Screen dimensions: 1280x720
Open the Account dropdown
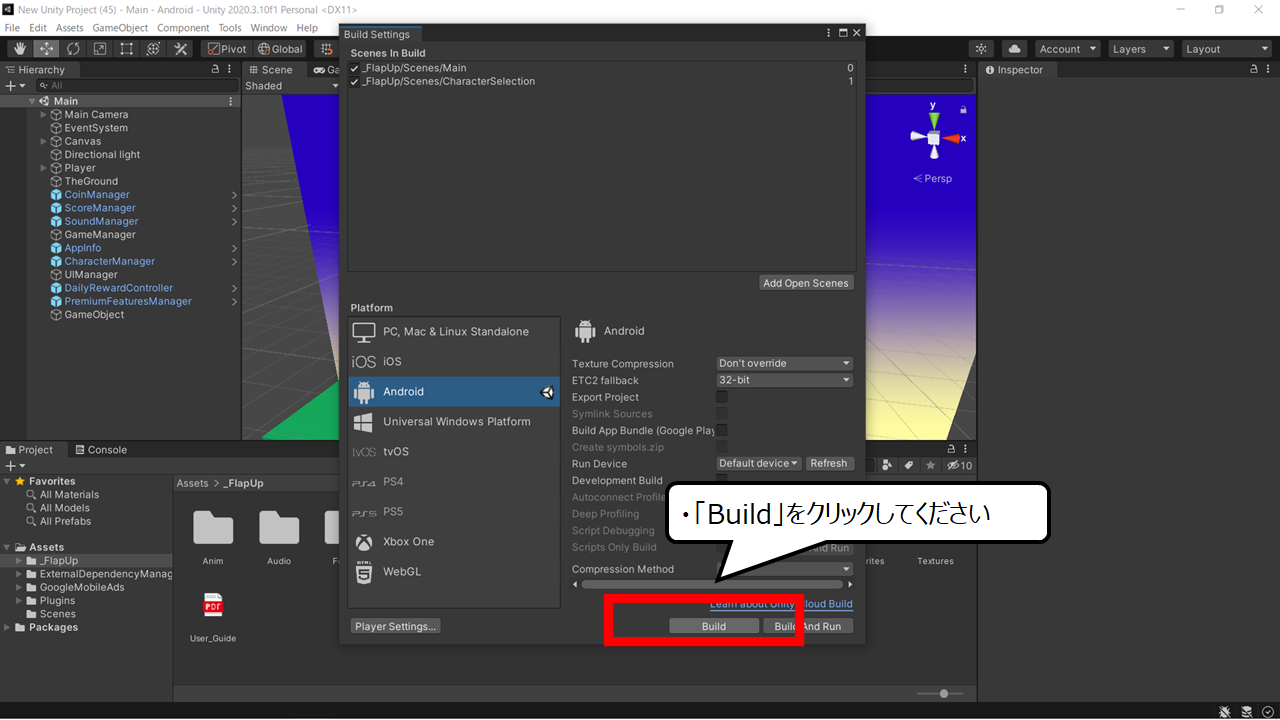point(1068,49)
